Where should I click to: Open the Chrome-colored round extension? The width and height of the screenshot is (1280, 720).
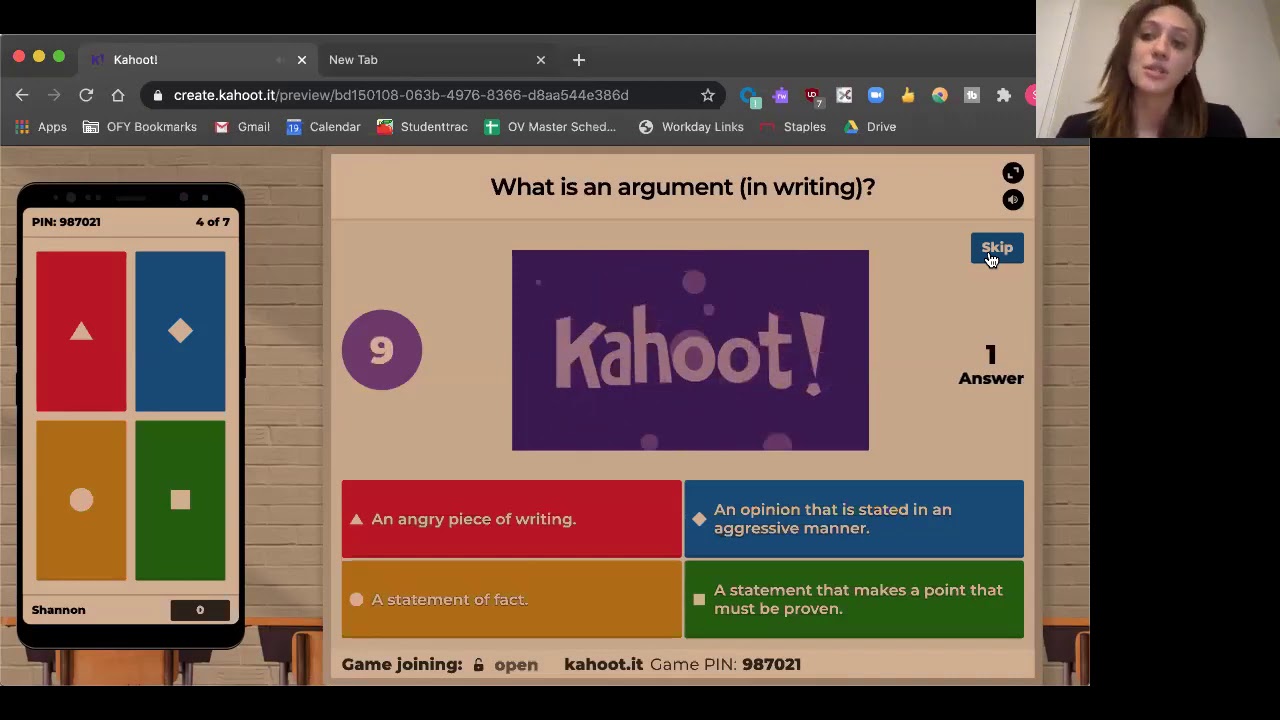click(x=940, y=95)
